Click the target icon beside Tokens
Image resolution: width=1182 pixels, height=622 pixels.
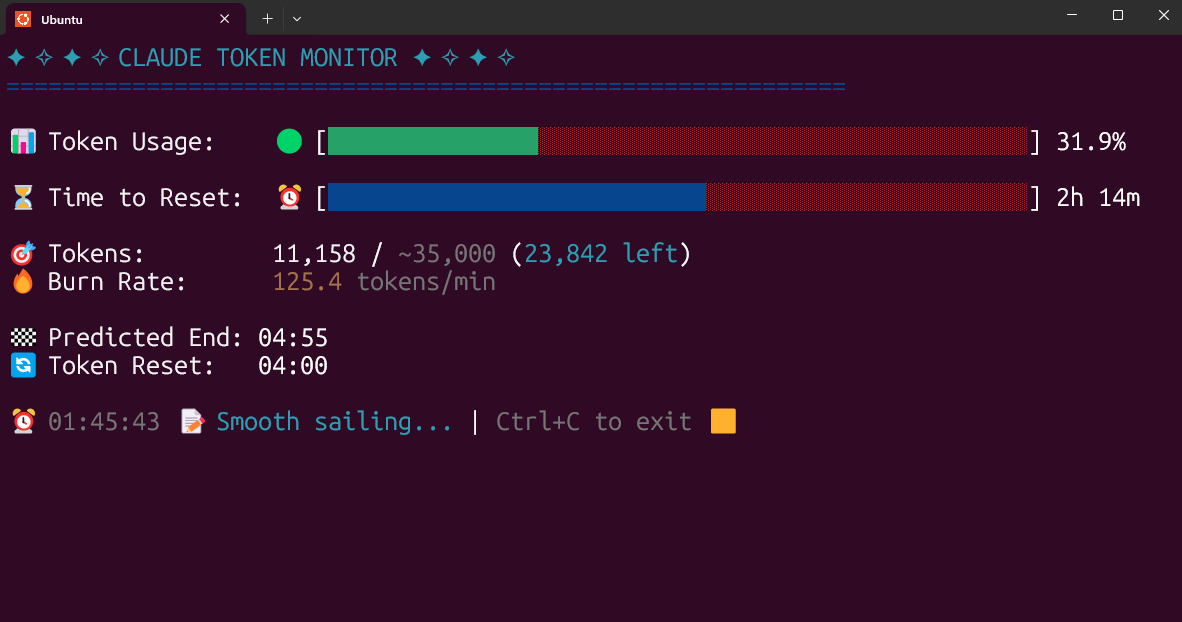point(22,254)
